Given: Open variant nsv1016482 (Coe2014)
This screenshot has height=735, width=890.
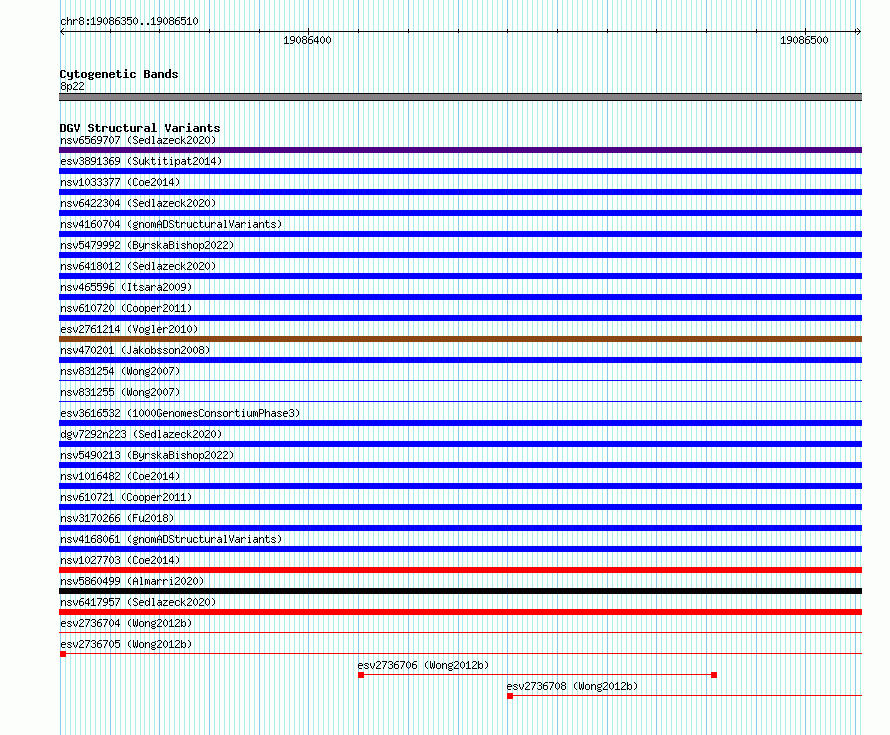Looking at the screenshot, I should point(120,476).
